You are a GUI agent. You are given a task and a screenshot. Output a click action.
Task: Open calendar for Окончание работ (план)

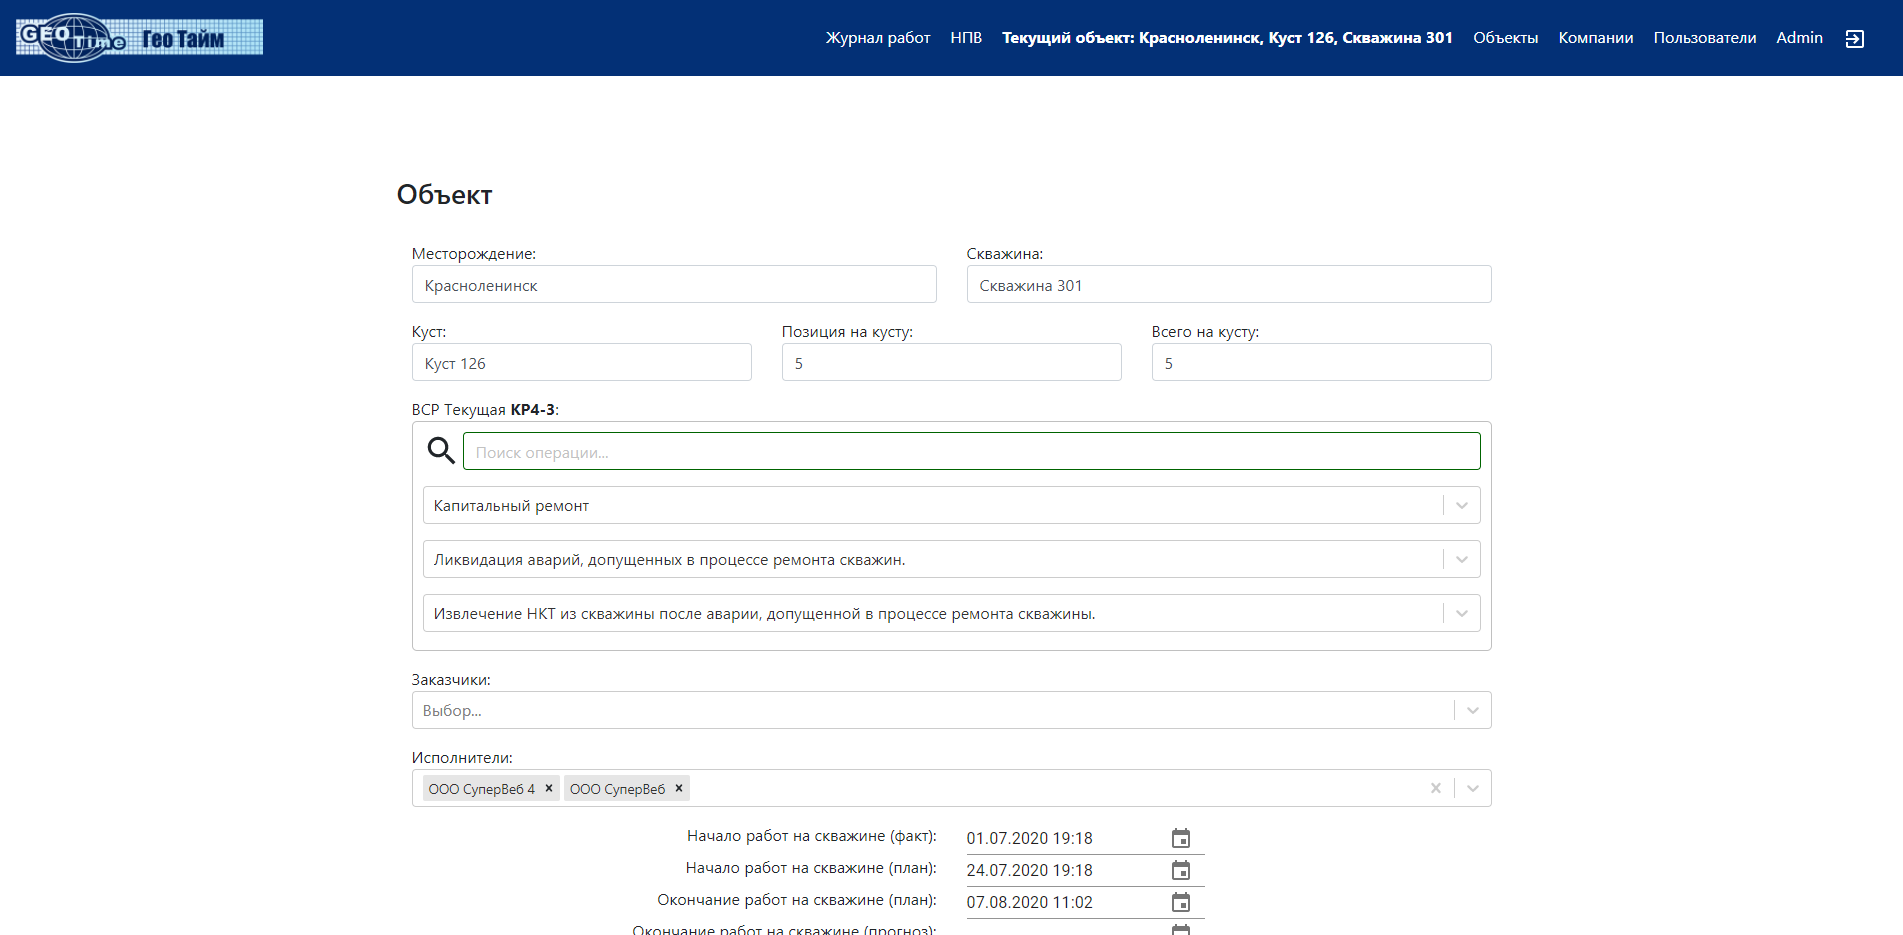pyautogui.click(x=1181, y=902)
